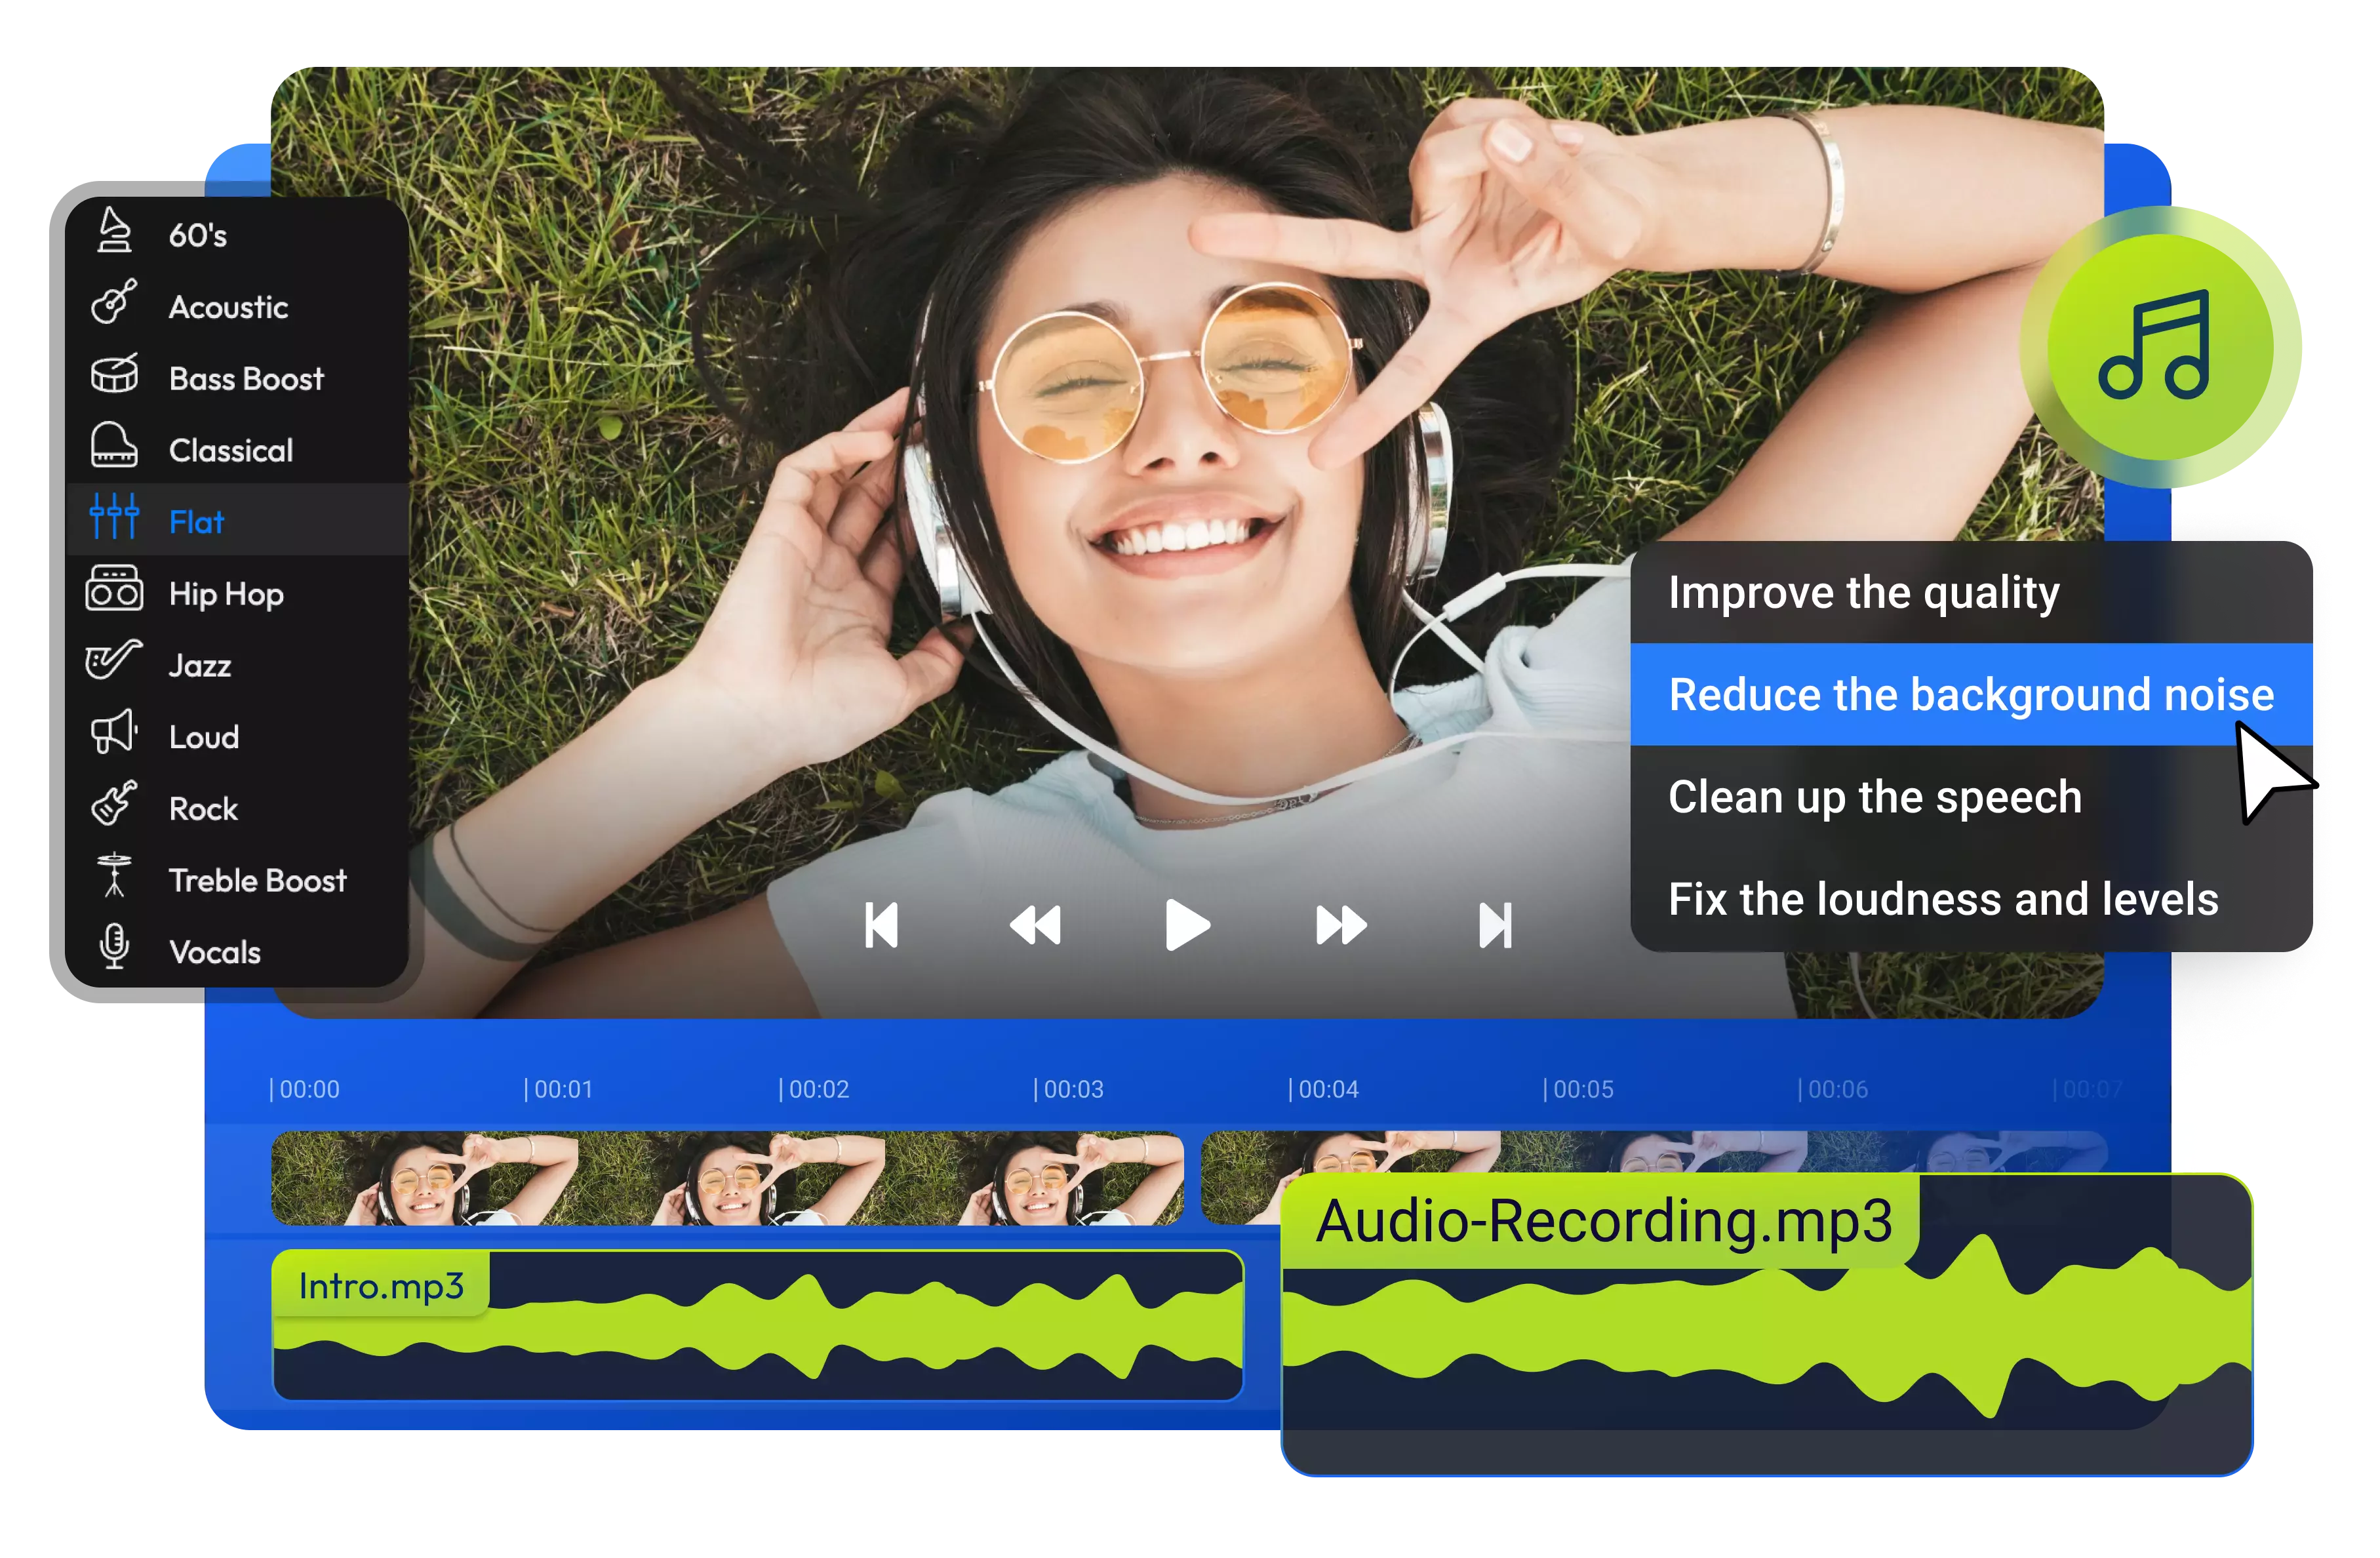Image resolution: width=2380 pixels, height=1558 pixels.
Task: Select the Loud megaphone icon
Action: point(114,735)
